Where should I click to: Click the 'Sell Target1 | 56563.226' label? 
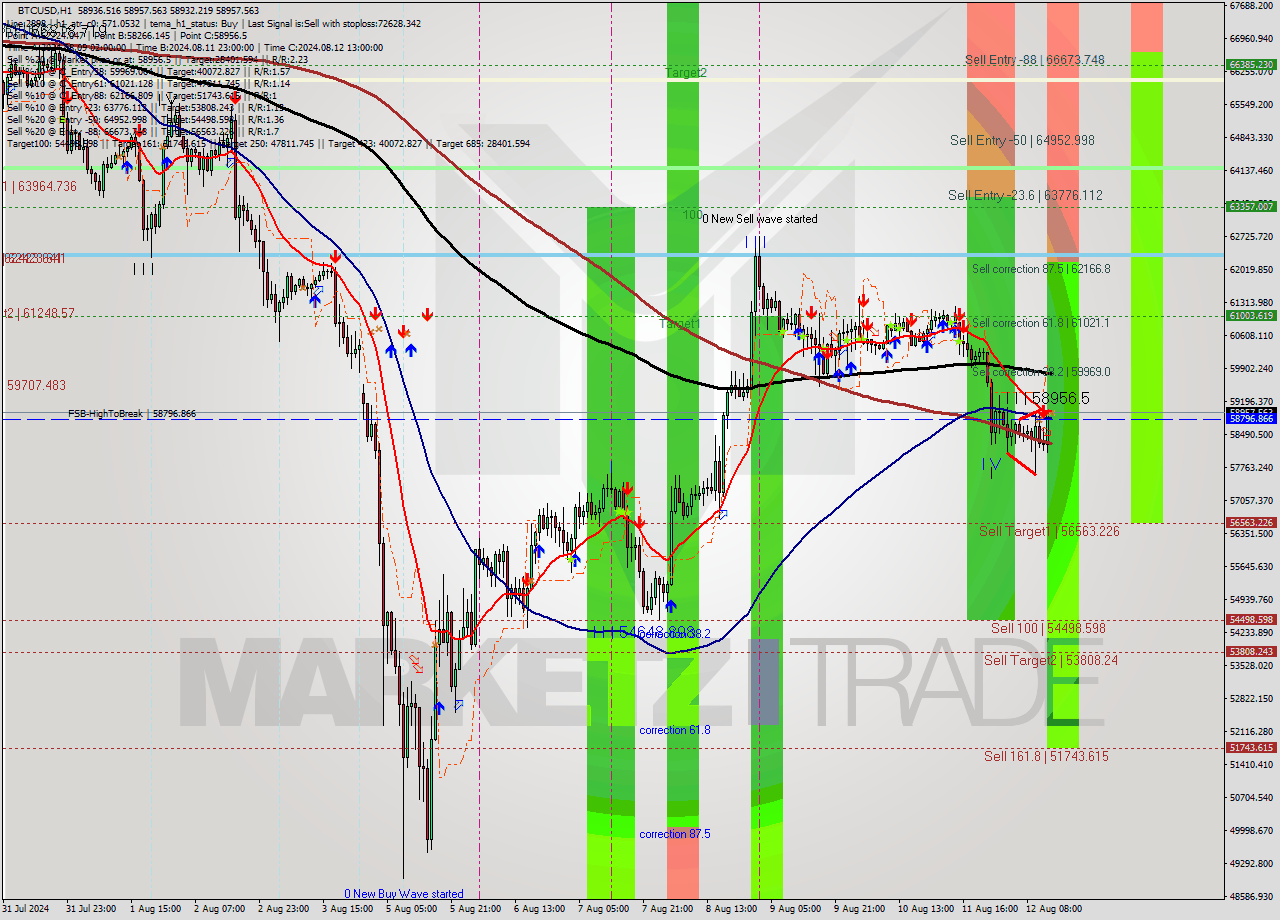pos(1049,532)
